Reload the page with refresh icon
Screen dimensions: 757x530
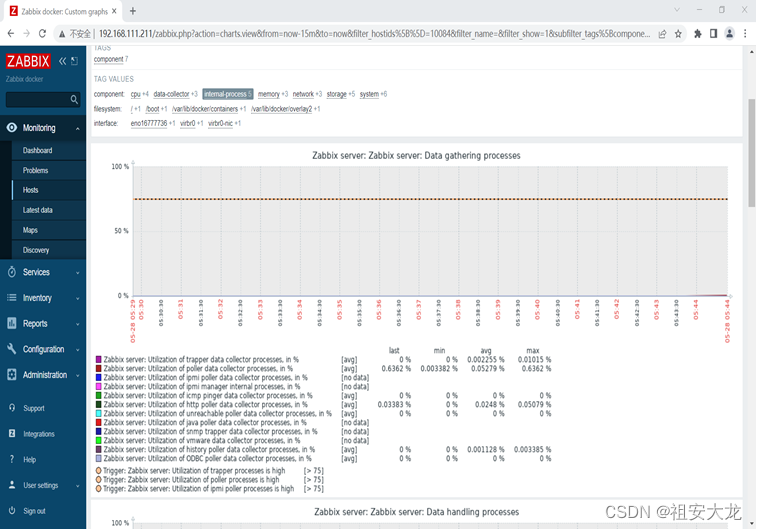click(x=42, y=33)
